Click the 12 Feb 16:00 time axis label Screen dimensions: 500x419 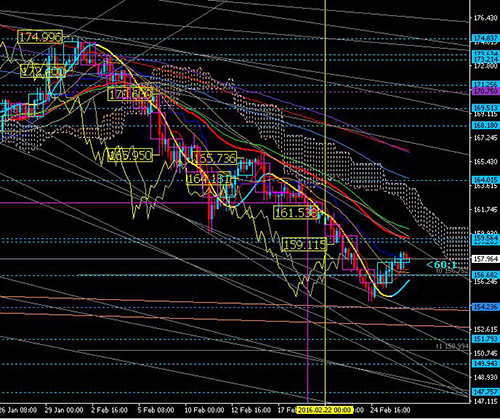(x=251, y=410)
